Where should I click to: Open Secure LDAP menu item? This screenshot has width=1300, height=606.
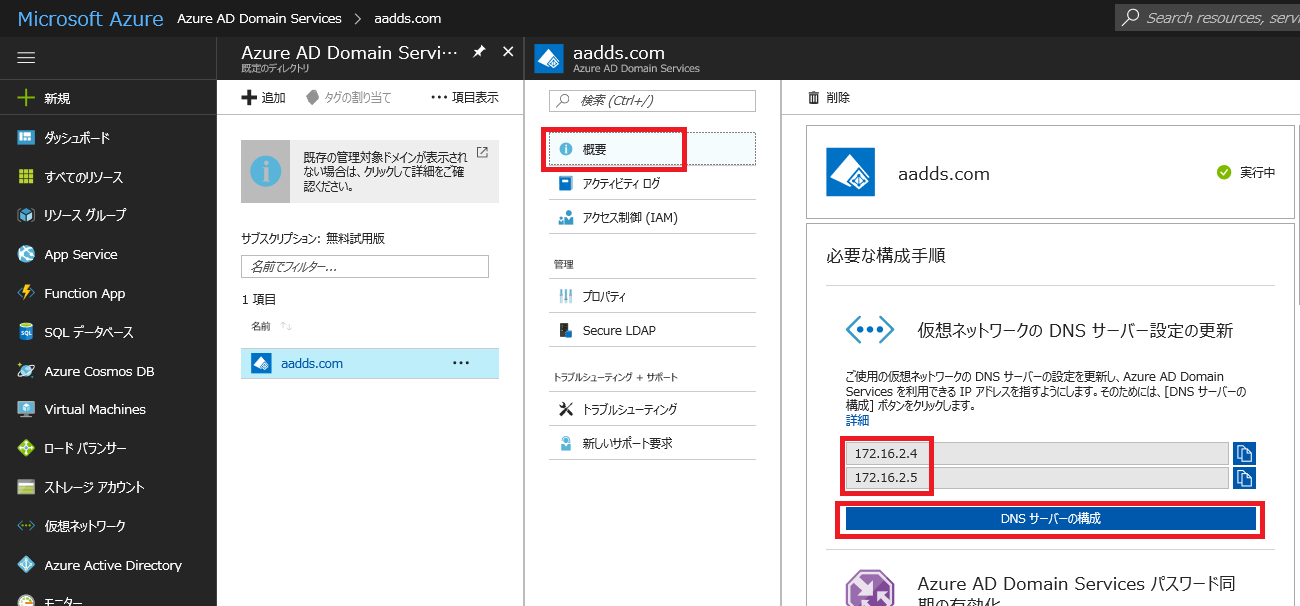(x=652, y=330)
